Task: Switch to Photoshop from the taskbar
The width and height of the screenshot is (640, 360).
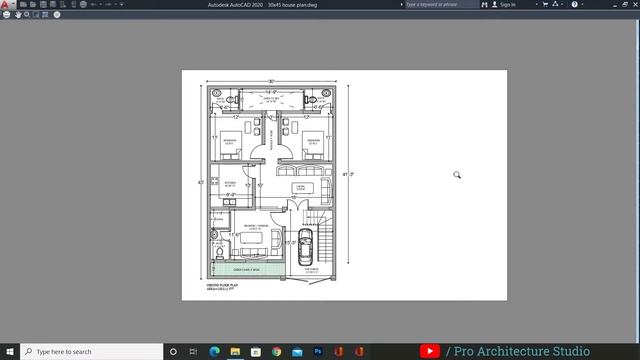Action: tap(318, 351)
